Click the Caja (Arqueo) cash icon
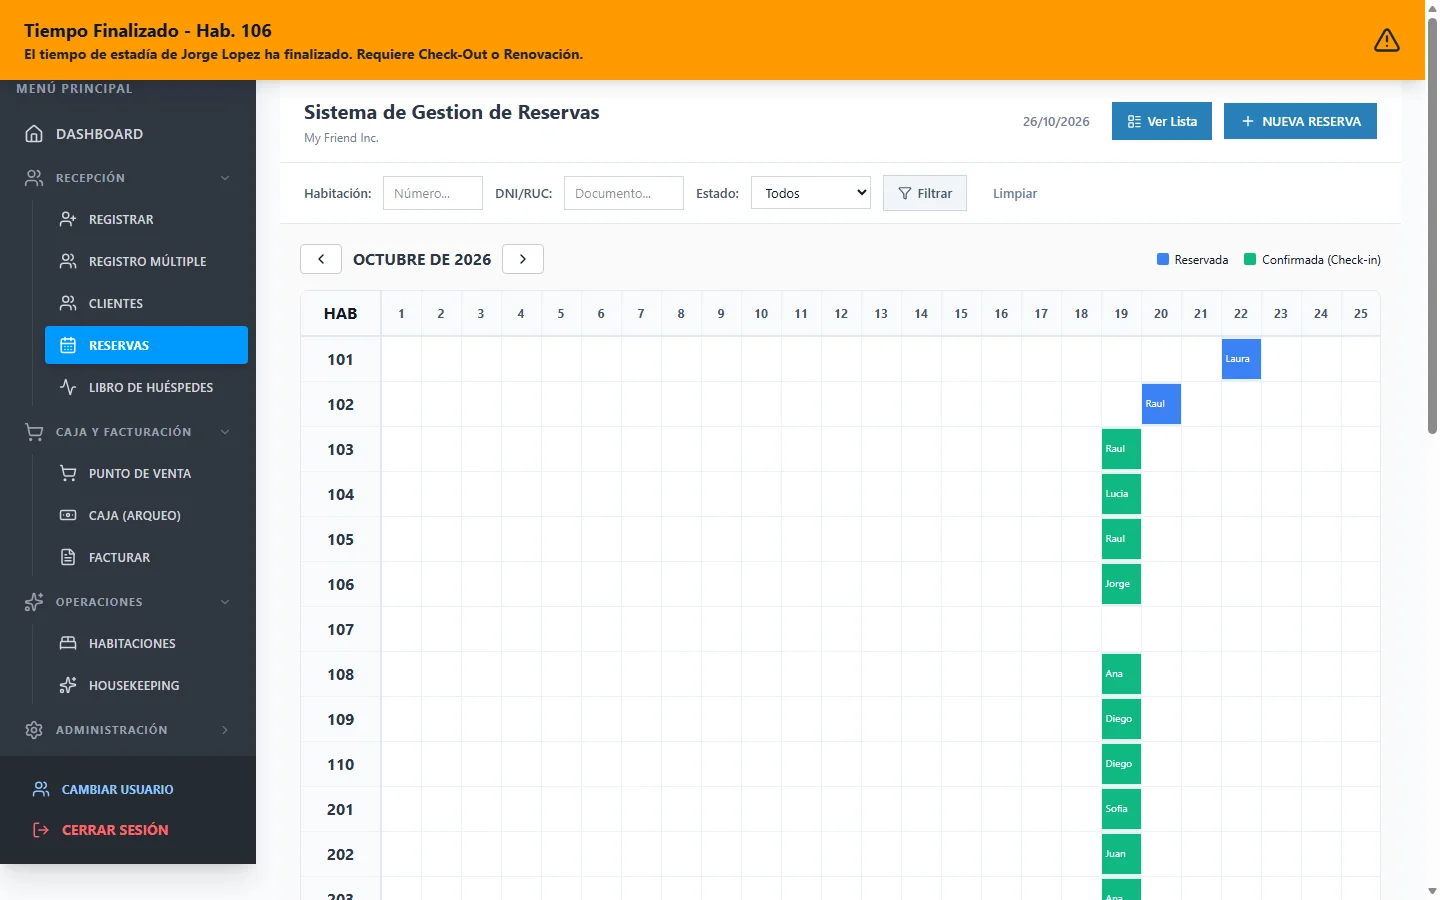Viewport: 1440px width, 900px height. pyautogui.click(x=68, y=515)
